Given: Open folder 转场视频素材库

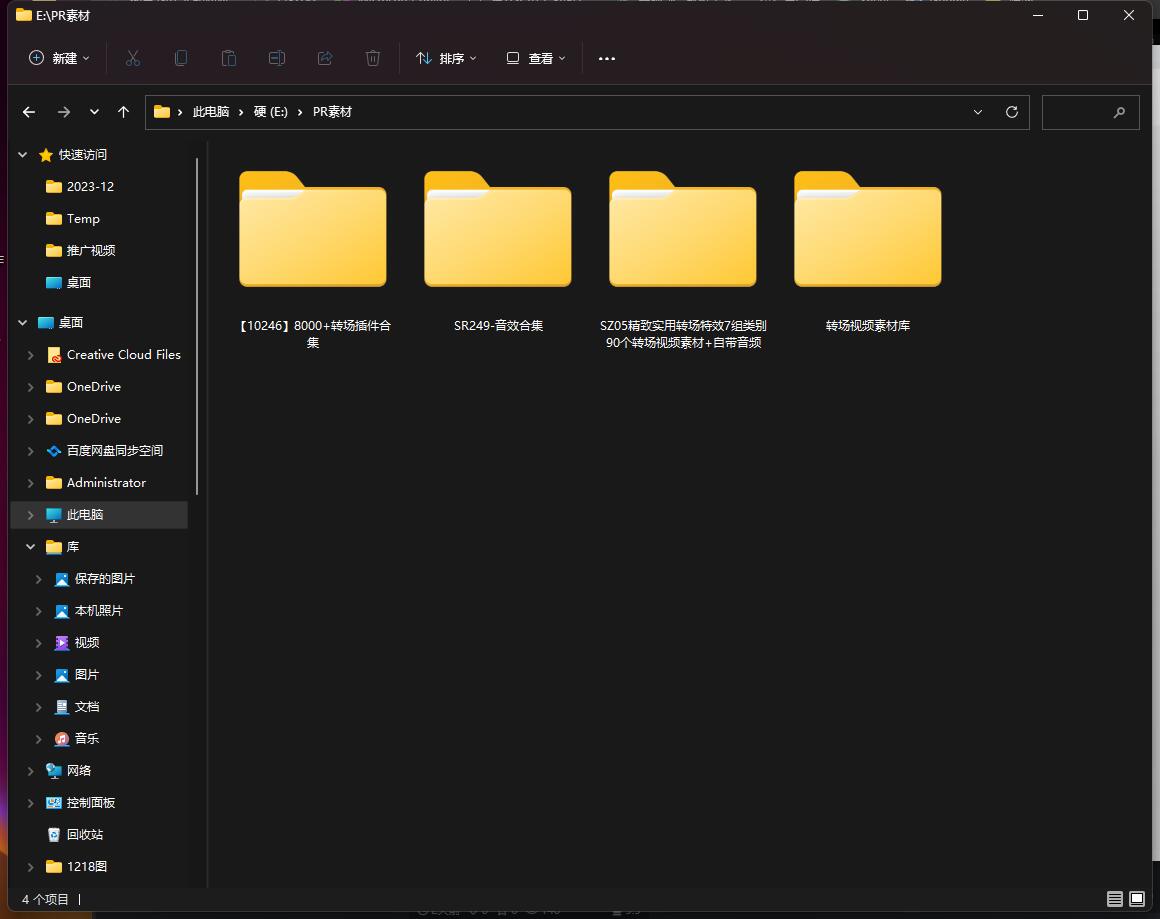Looking at the screenshot, I should (x=868, y=252).
